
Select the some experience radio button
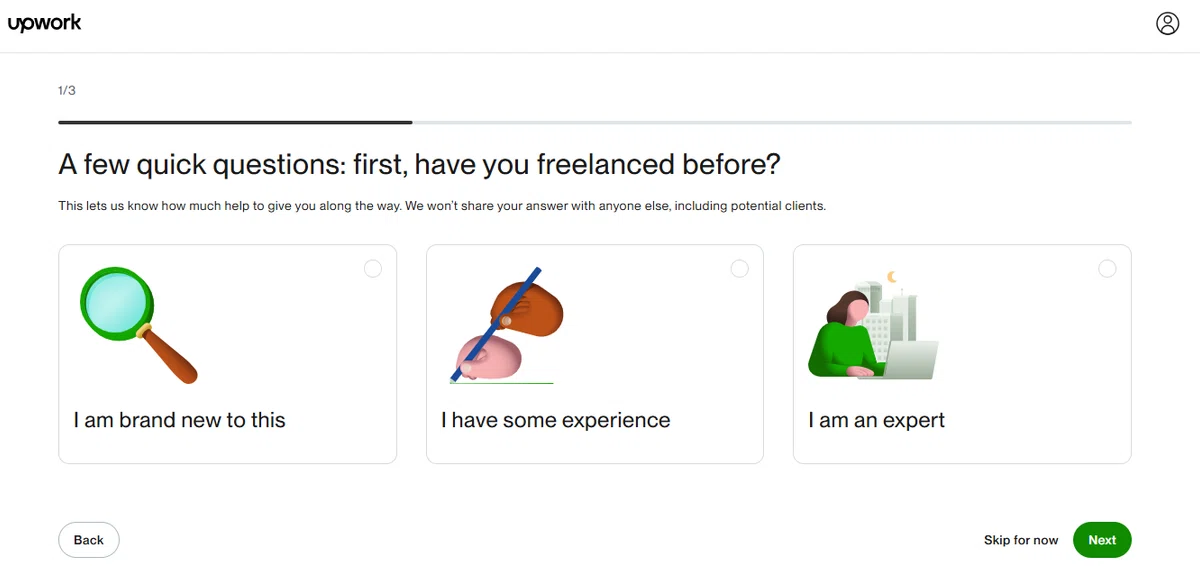pos(740,269)
